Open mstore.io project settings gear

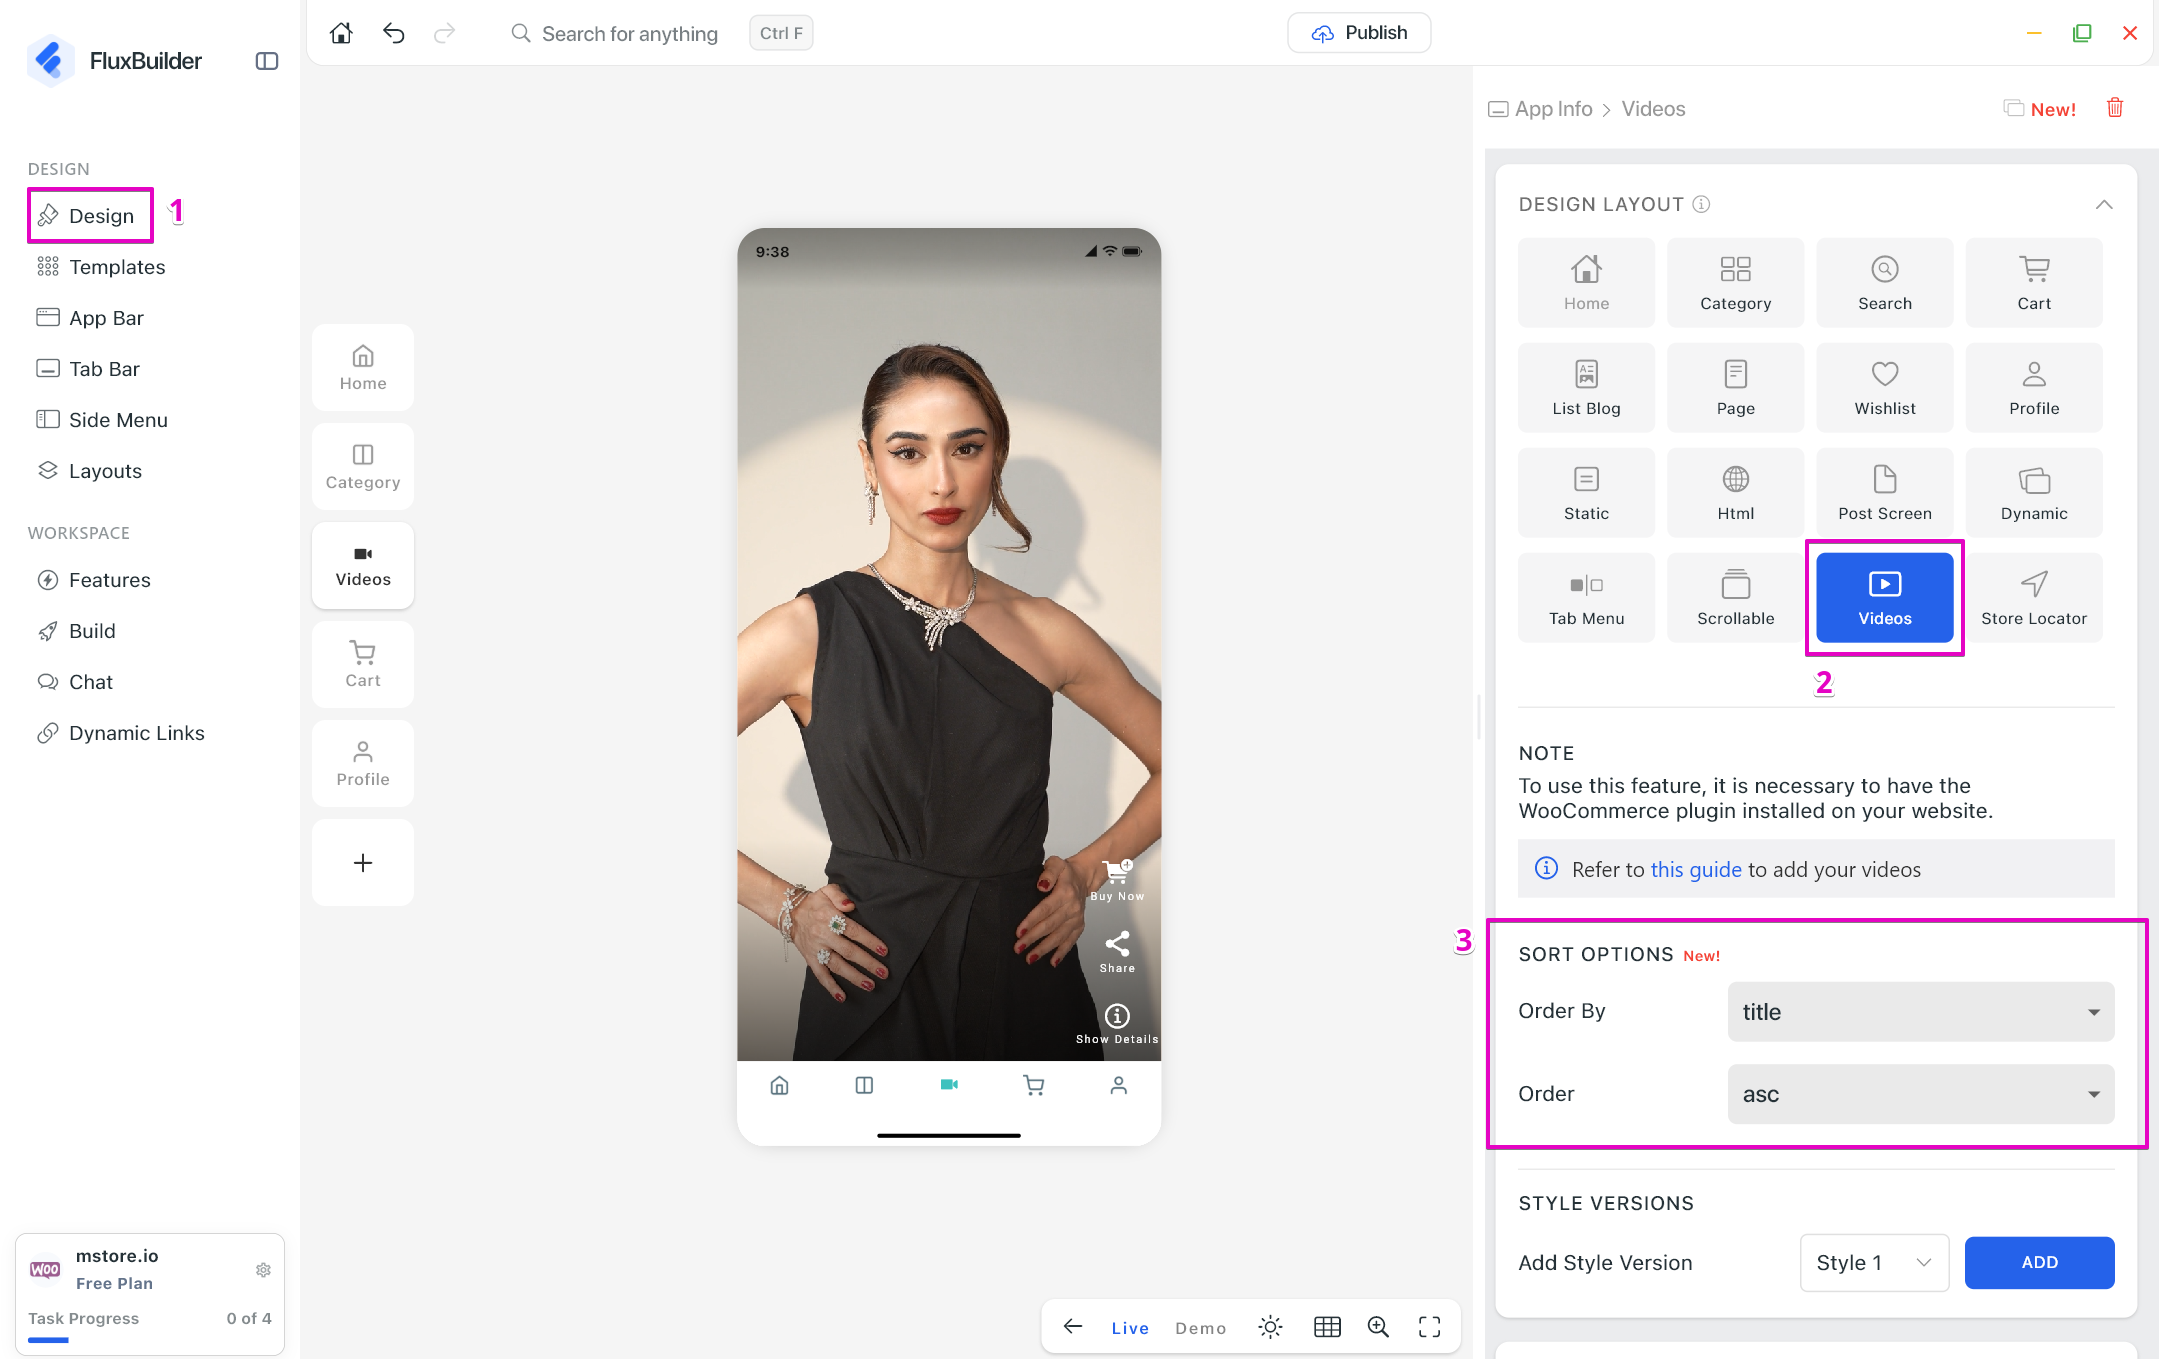[x=263, y=1269]
